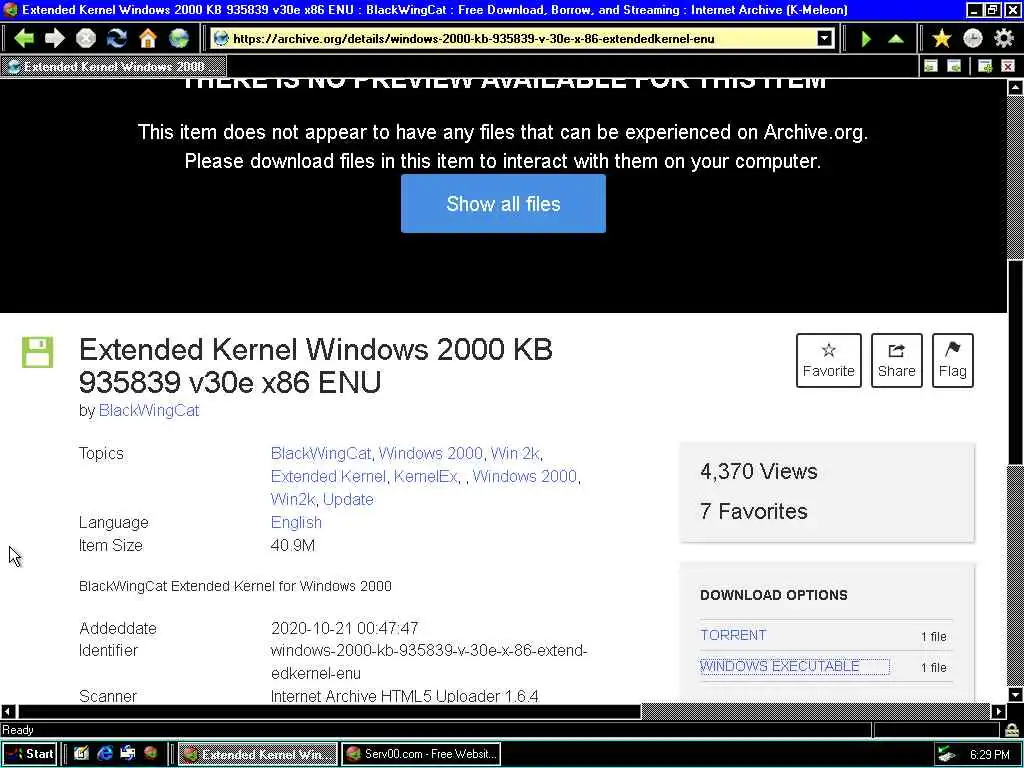Click the system tray network icon
The image size is (1024, 768).
[946, 754]
